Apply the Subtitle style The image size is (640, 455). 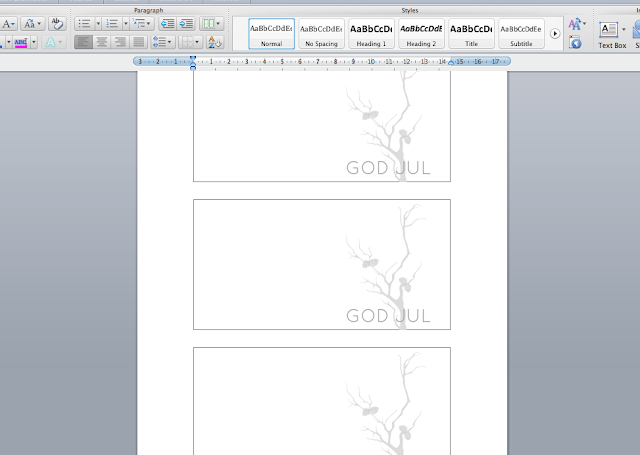(x=521, y=33)
